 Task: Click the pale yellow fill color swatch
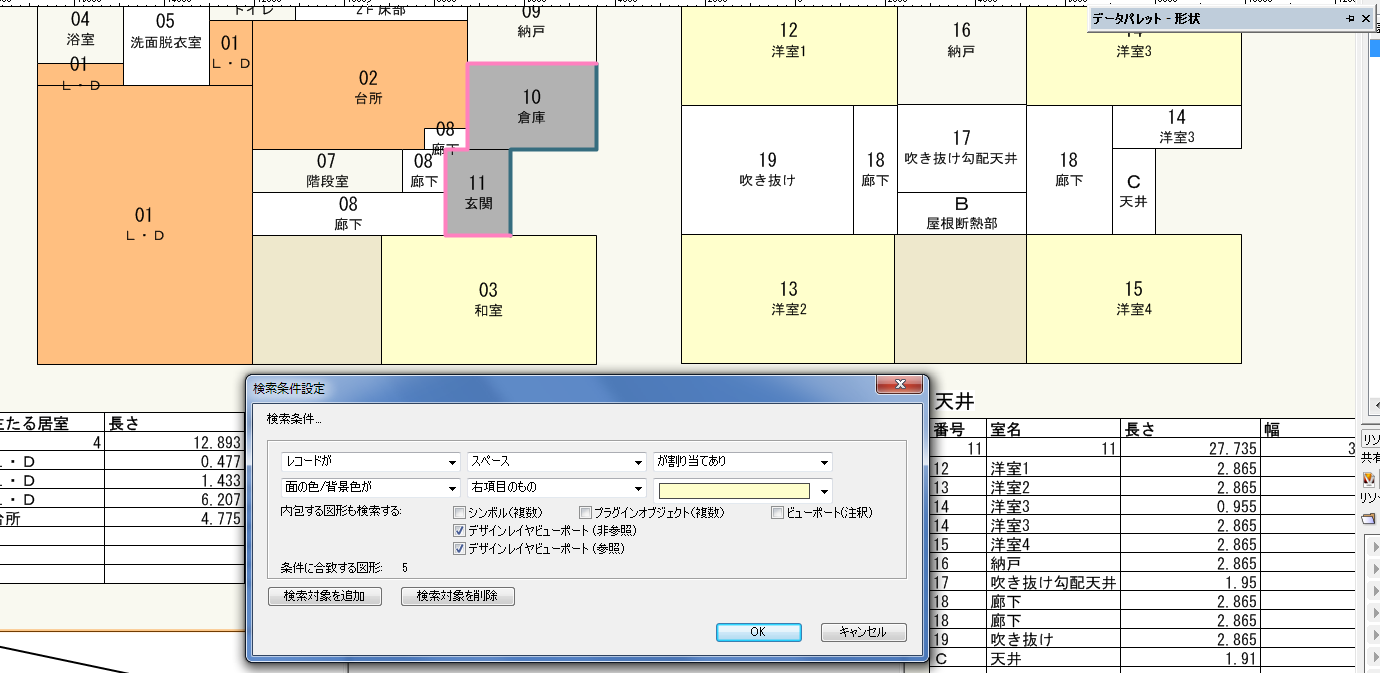pos(733,490)
